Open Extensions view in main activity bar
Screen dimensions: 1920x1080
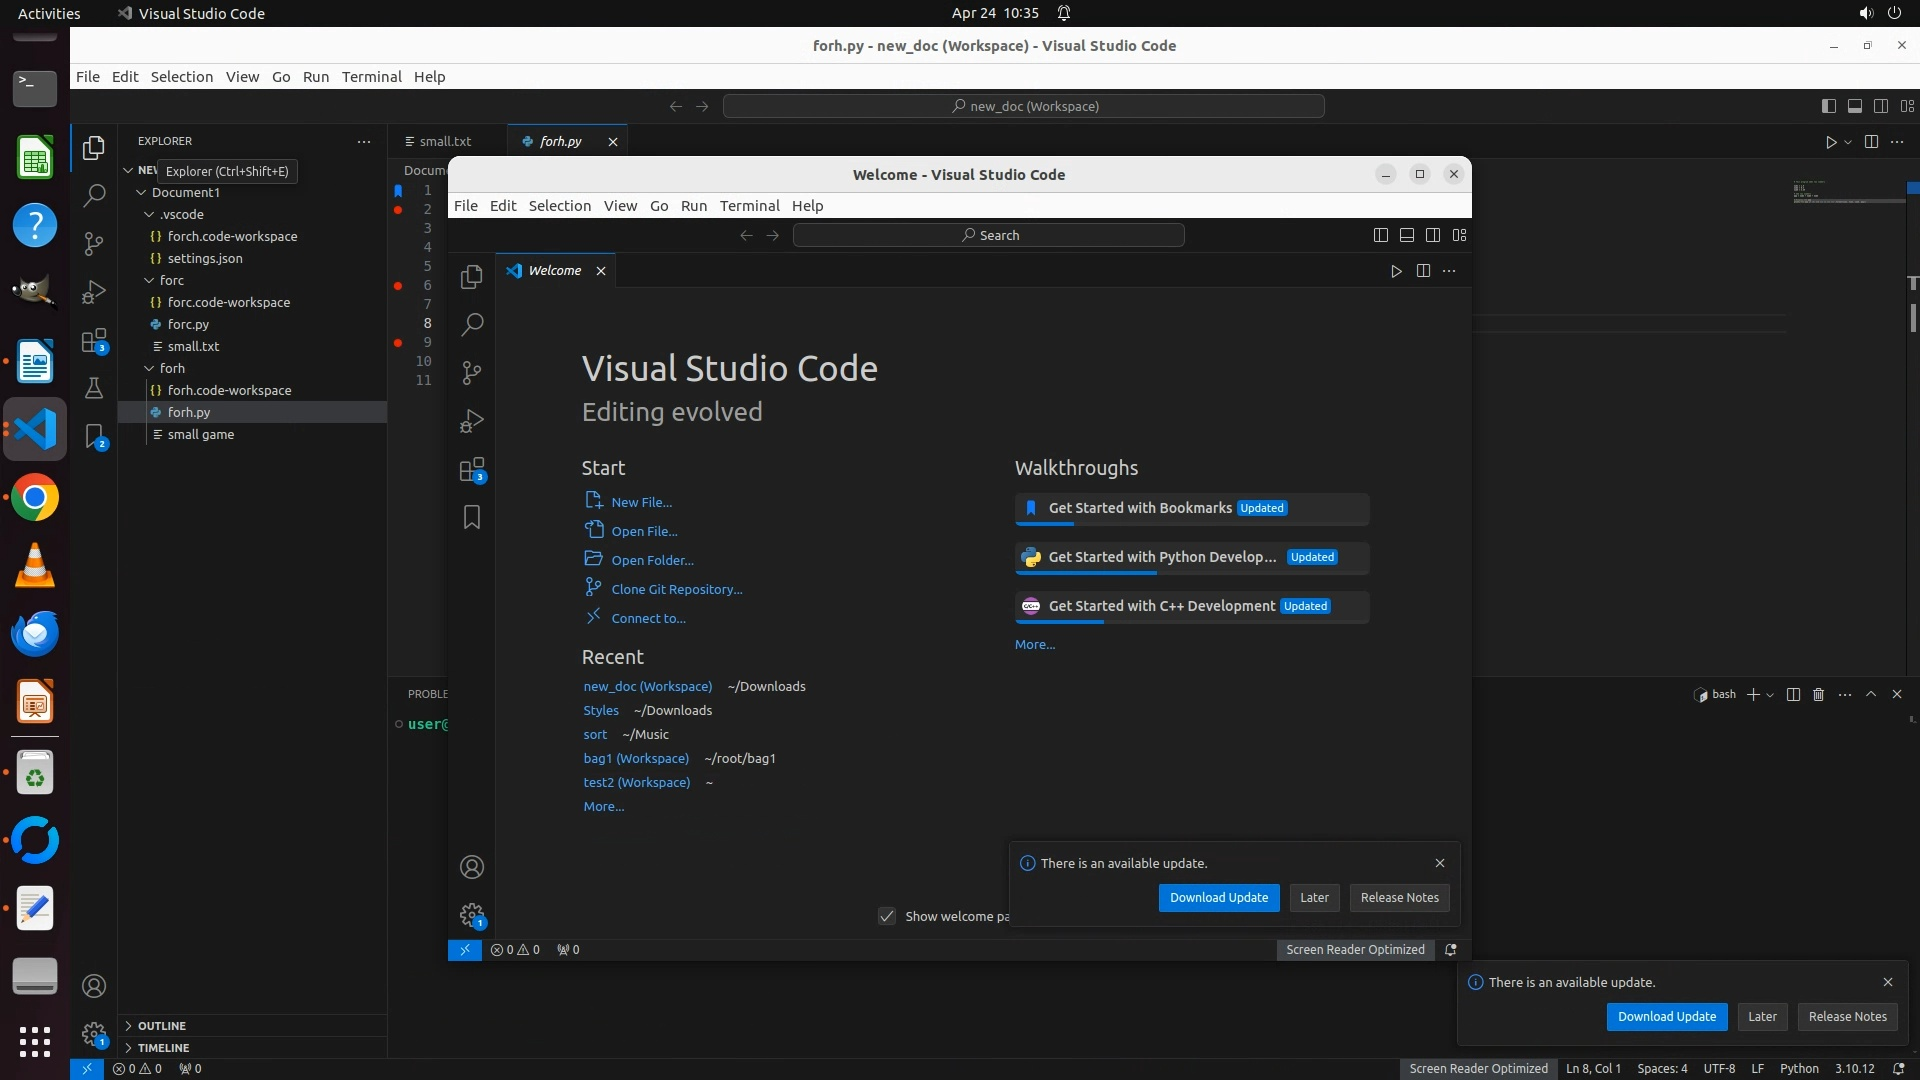click(x=94, y=341)
